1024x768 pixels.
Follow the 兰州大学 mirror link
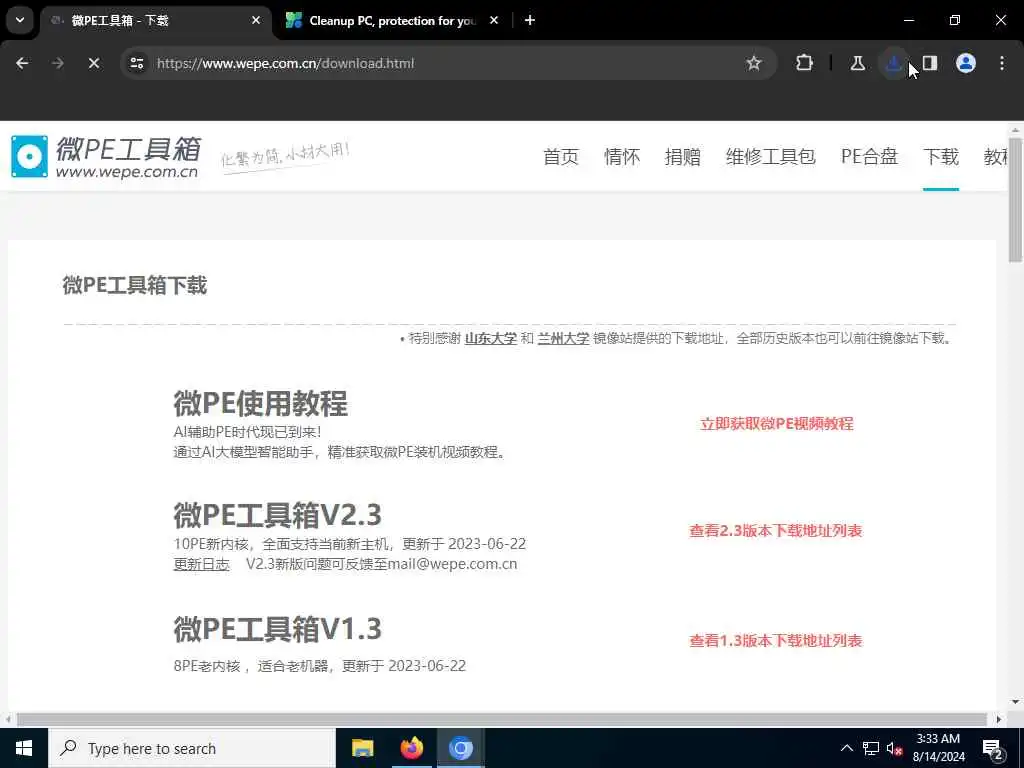[563, 338]
